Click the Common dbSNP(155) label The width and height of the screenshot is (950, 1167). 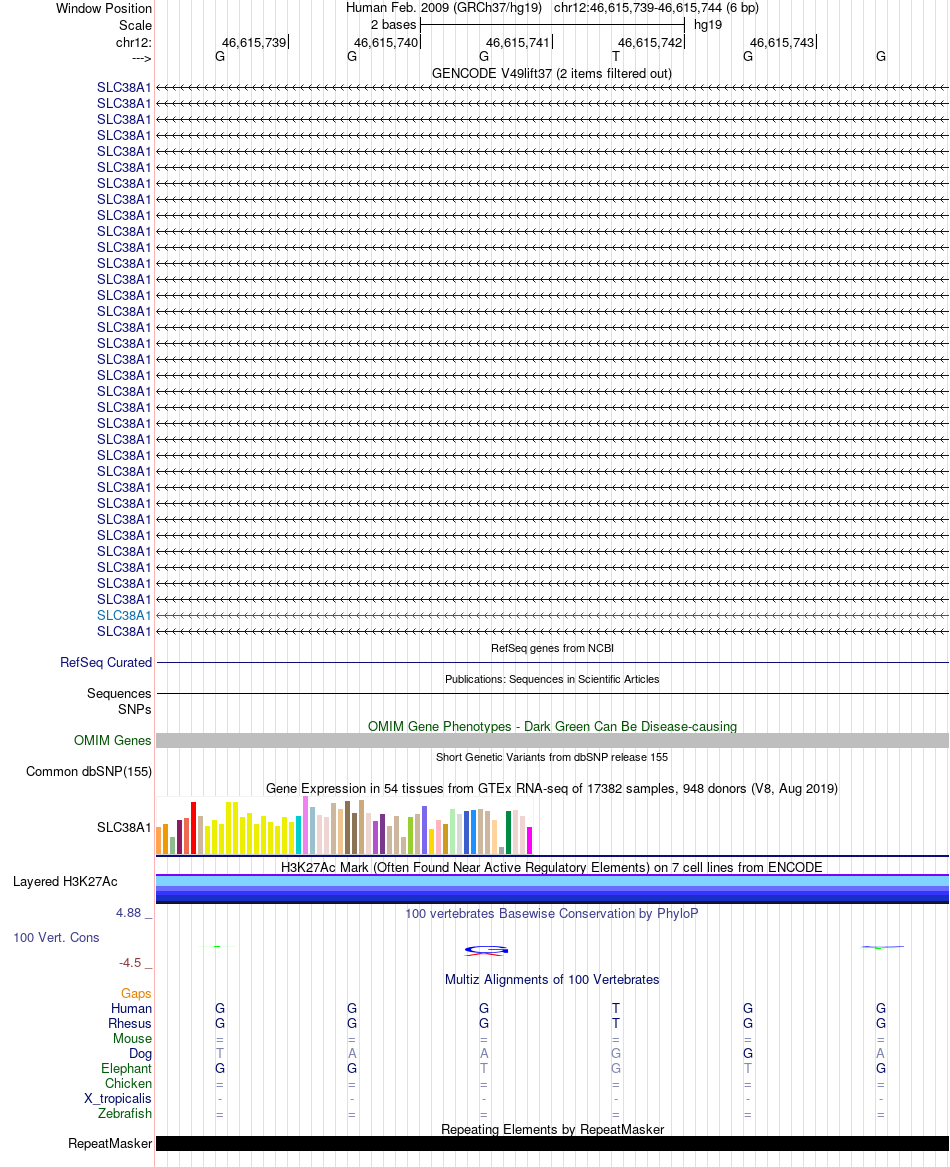89,772
